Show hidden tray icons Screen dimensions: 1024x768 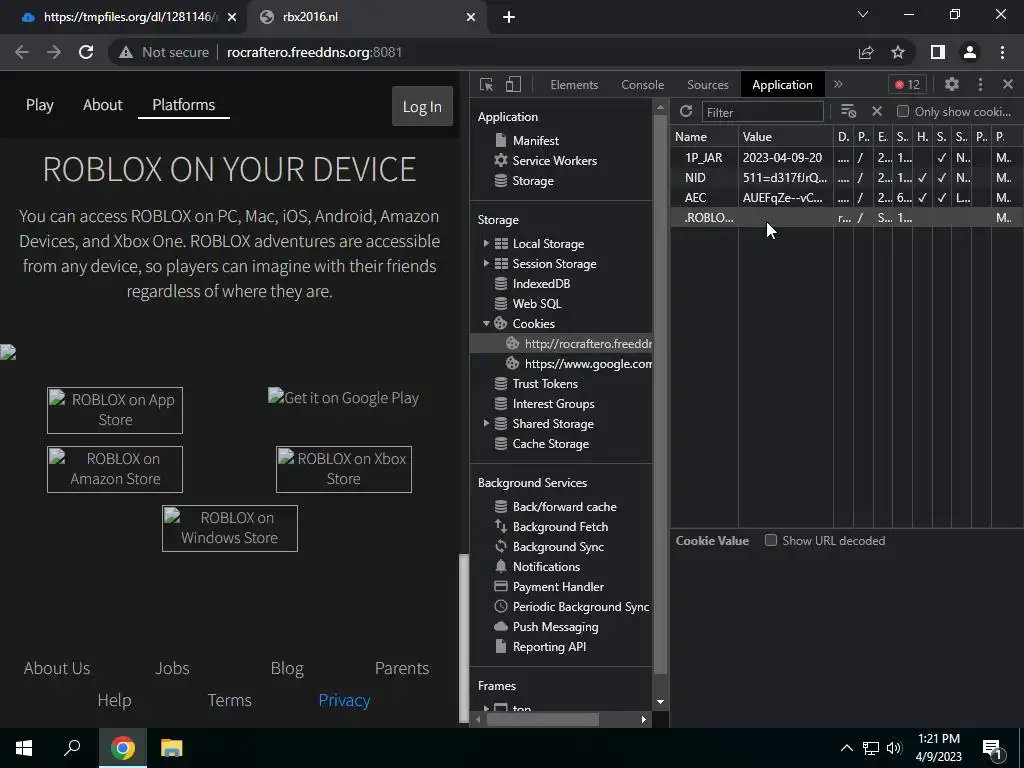(846, 748)
